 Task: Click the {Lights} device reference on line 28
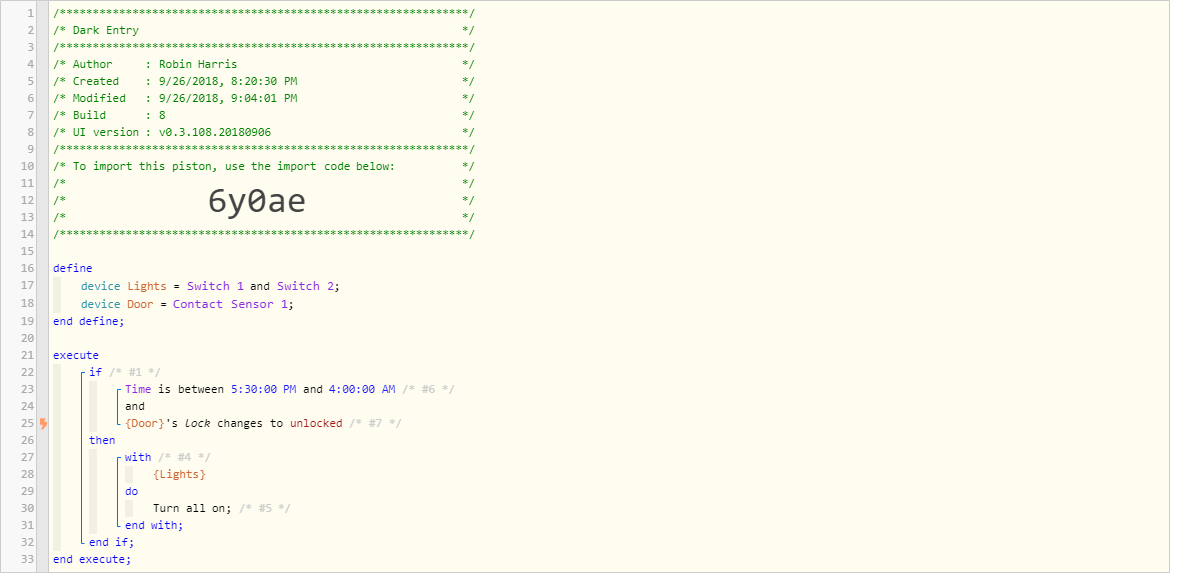[x=179, y=475]
